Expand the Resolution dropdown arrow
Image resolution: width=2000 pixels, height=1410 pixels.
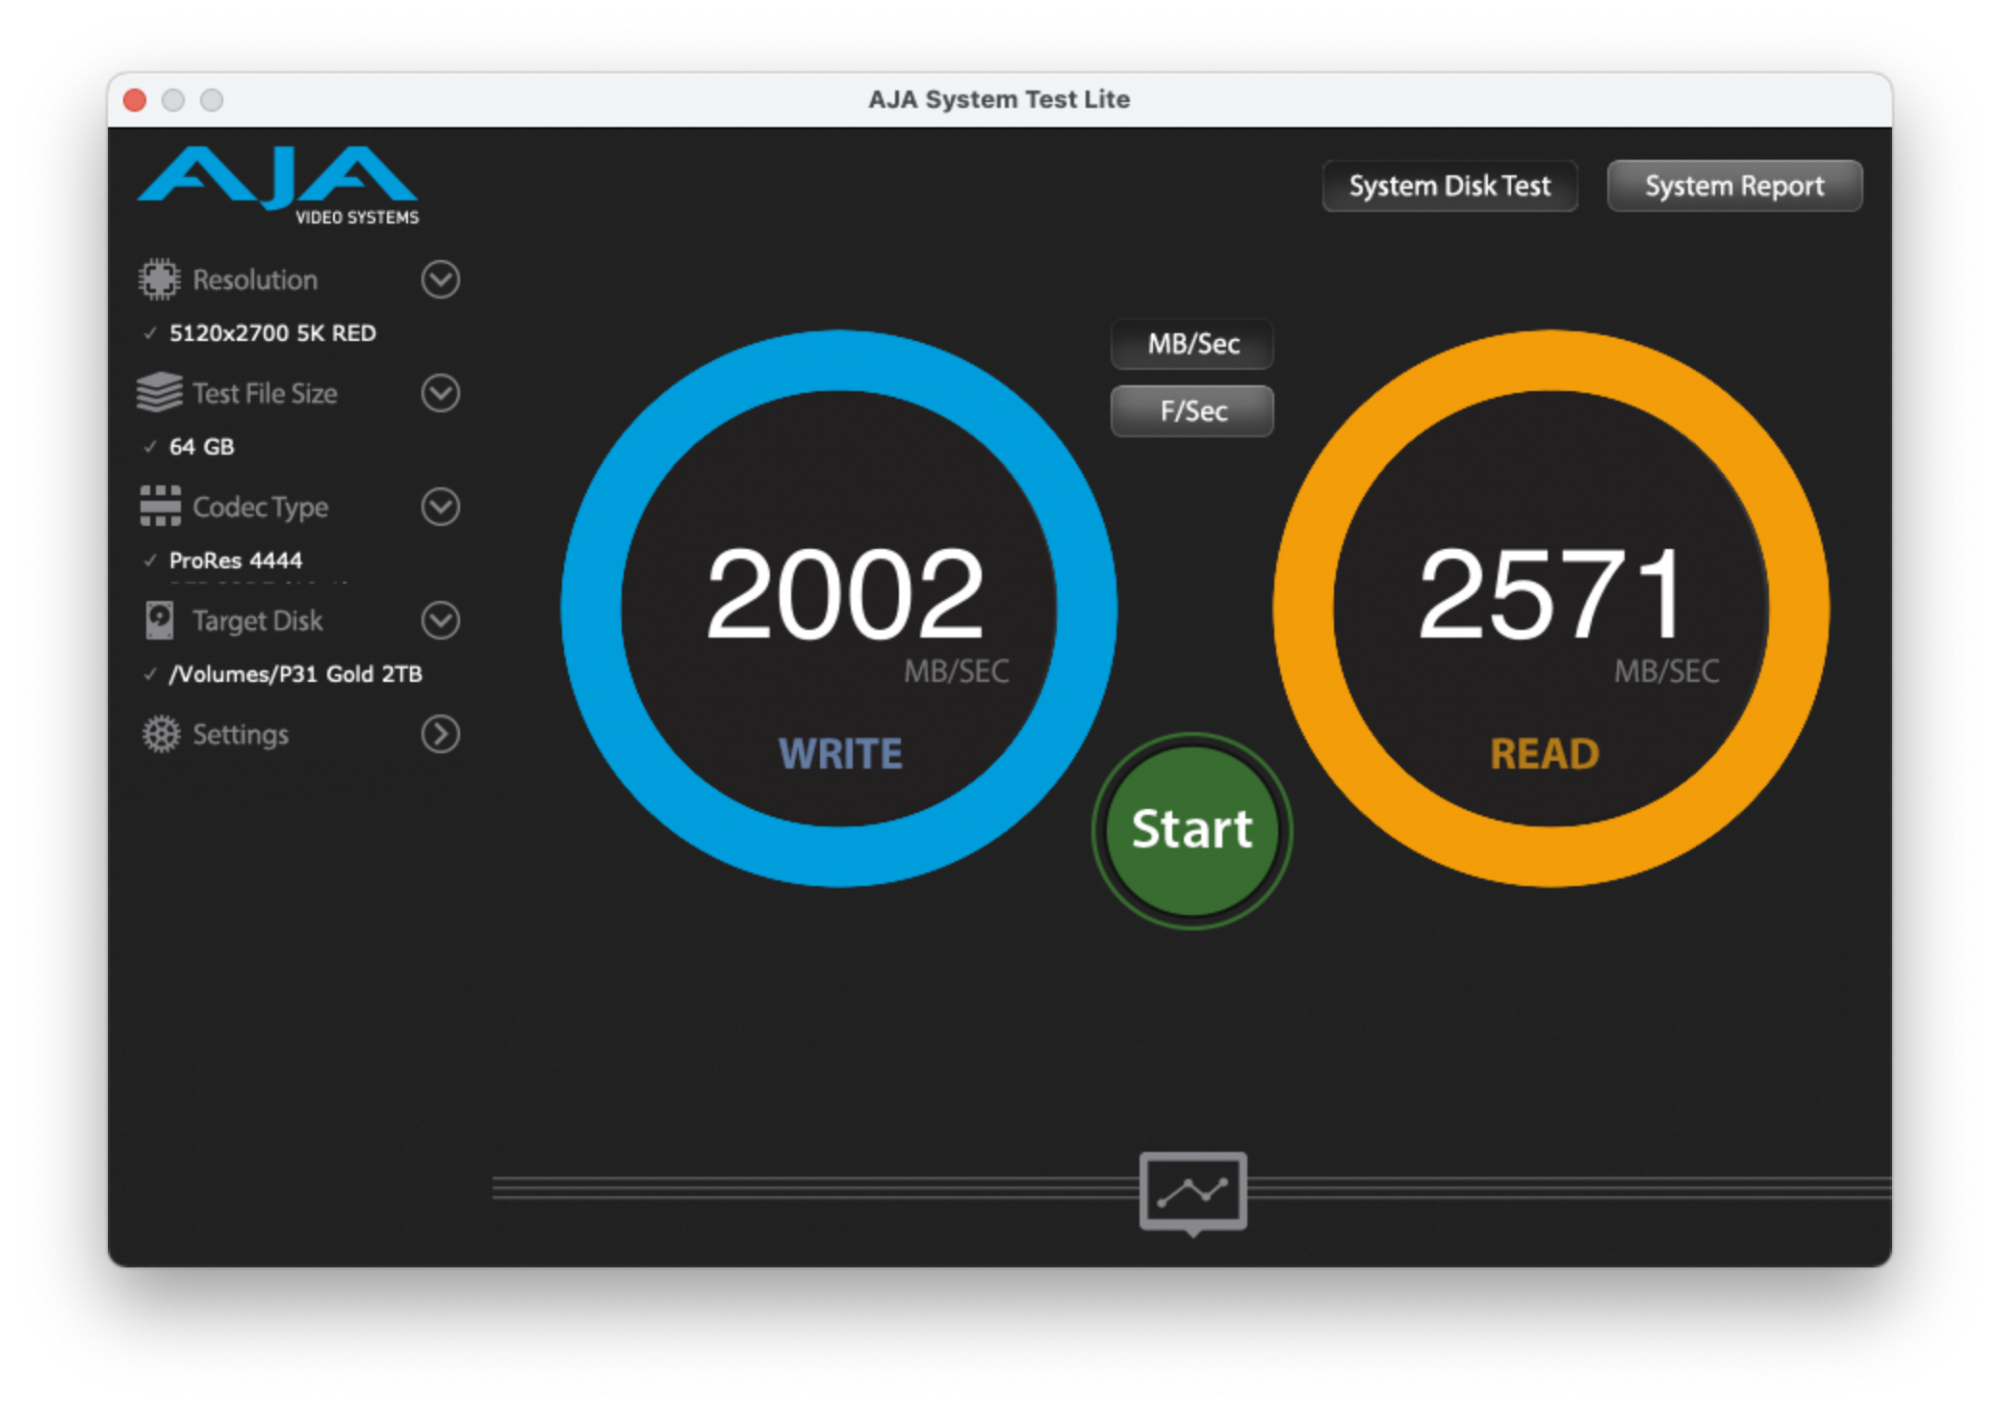(440, 280)
